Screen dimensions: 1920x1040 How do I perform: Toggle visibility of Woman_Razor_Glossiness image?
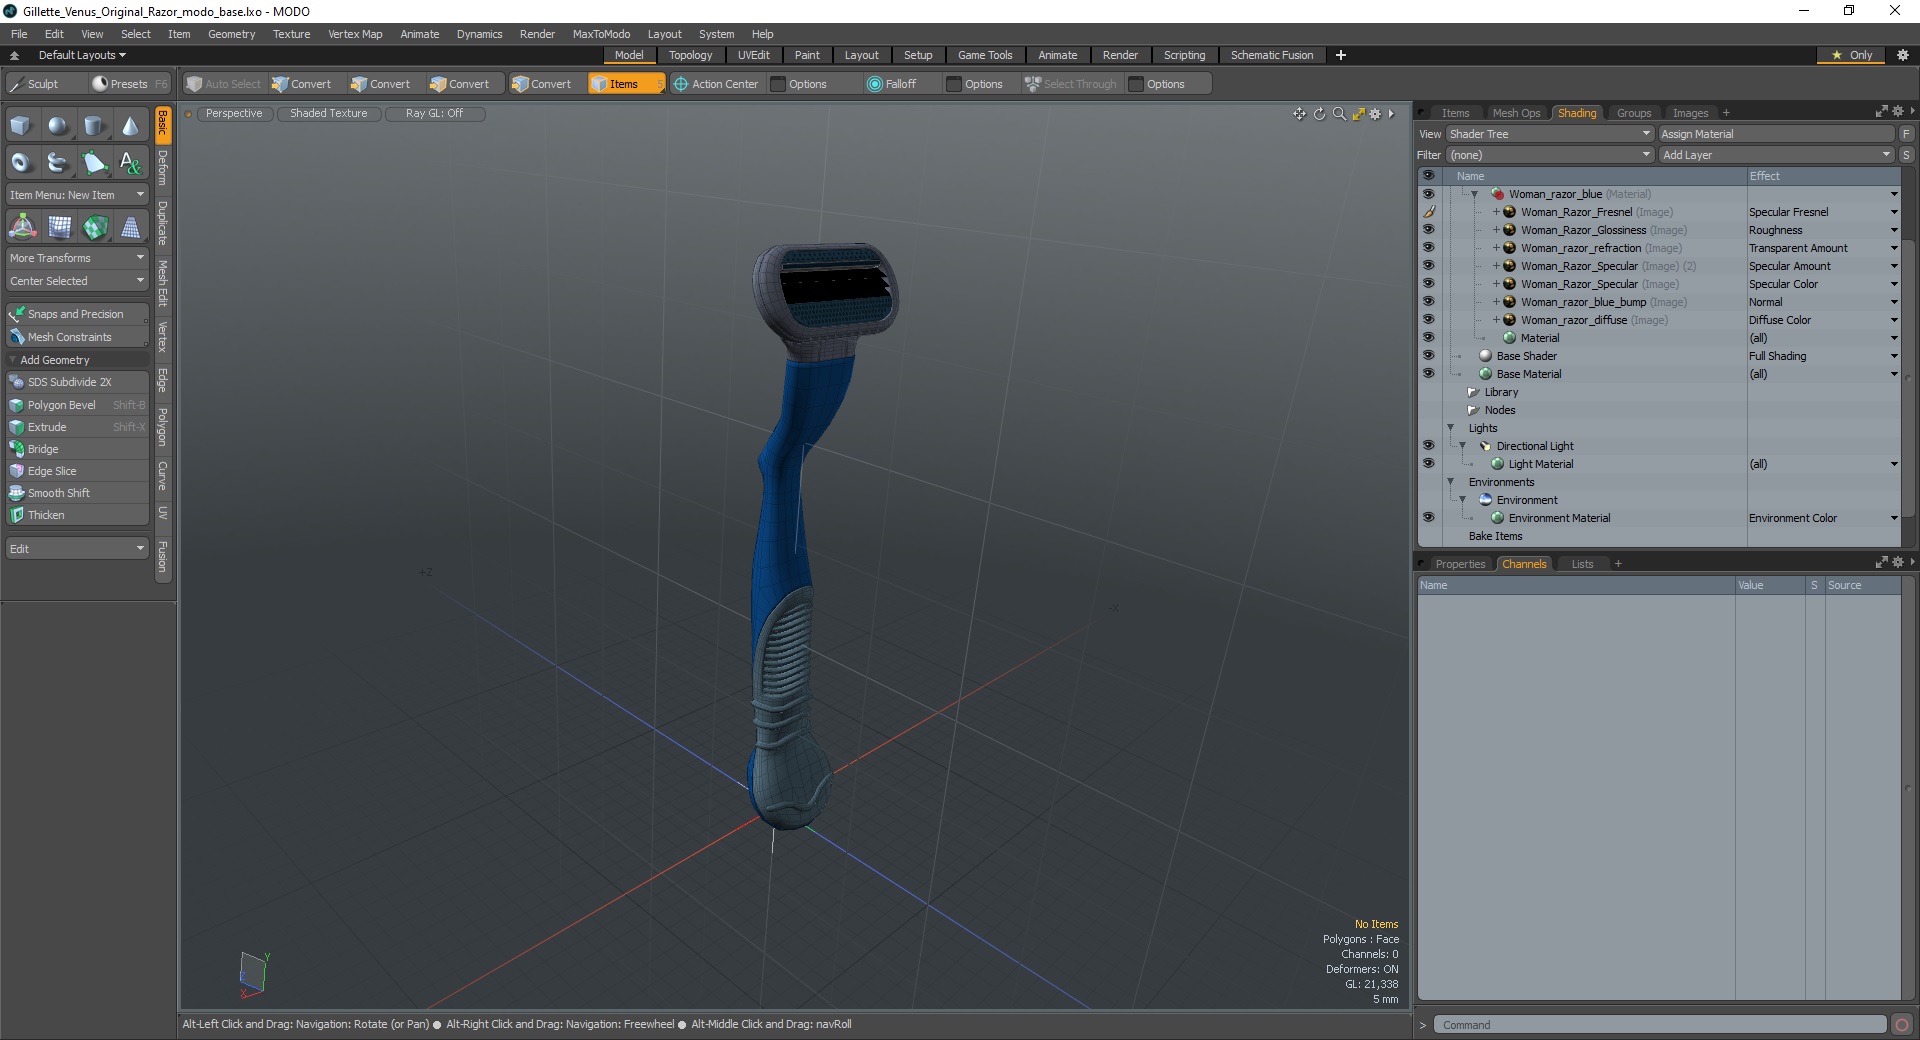coord(1428,230)
